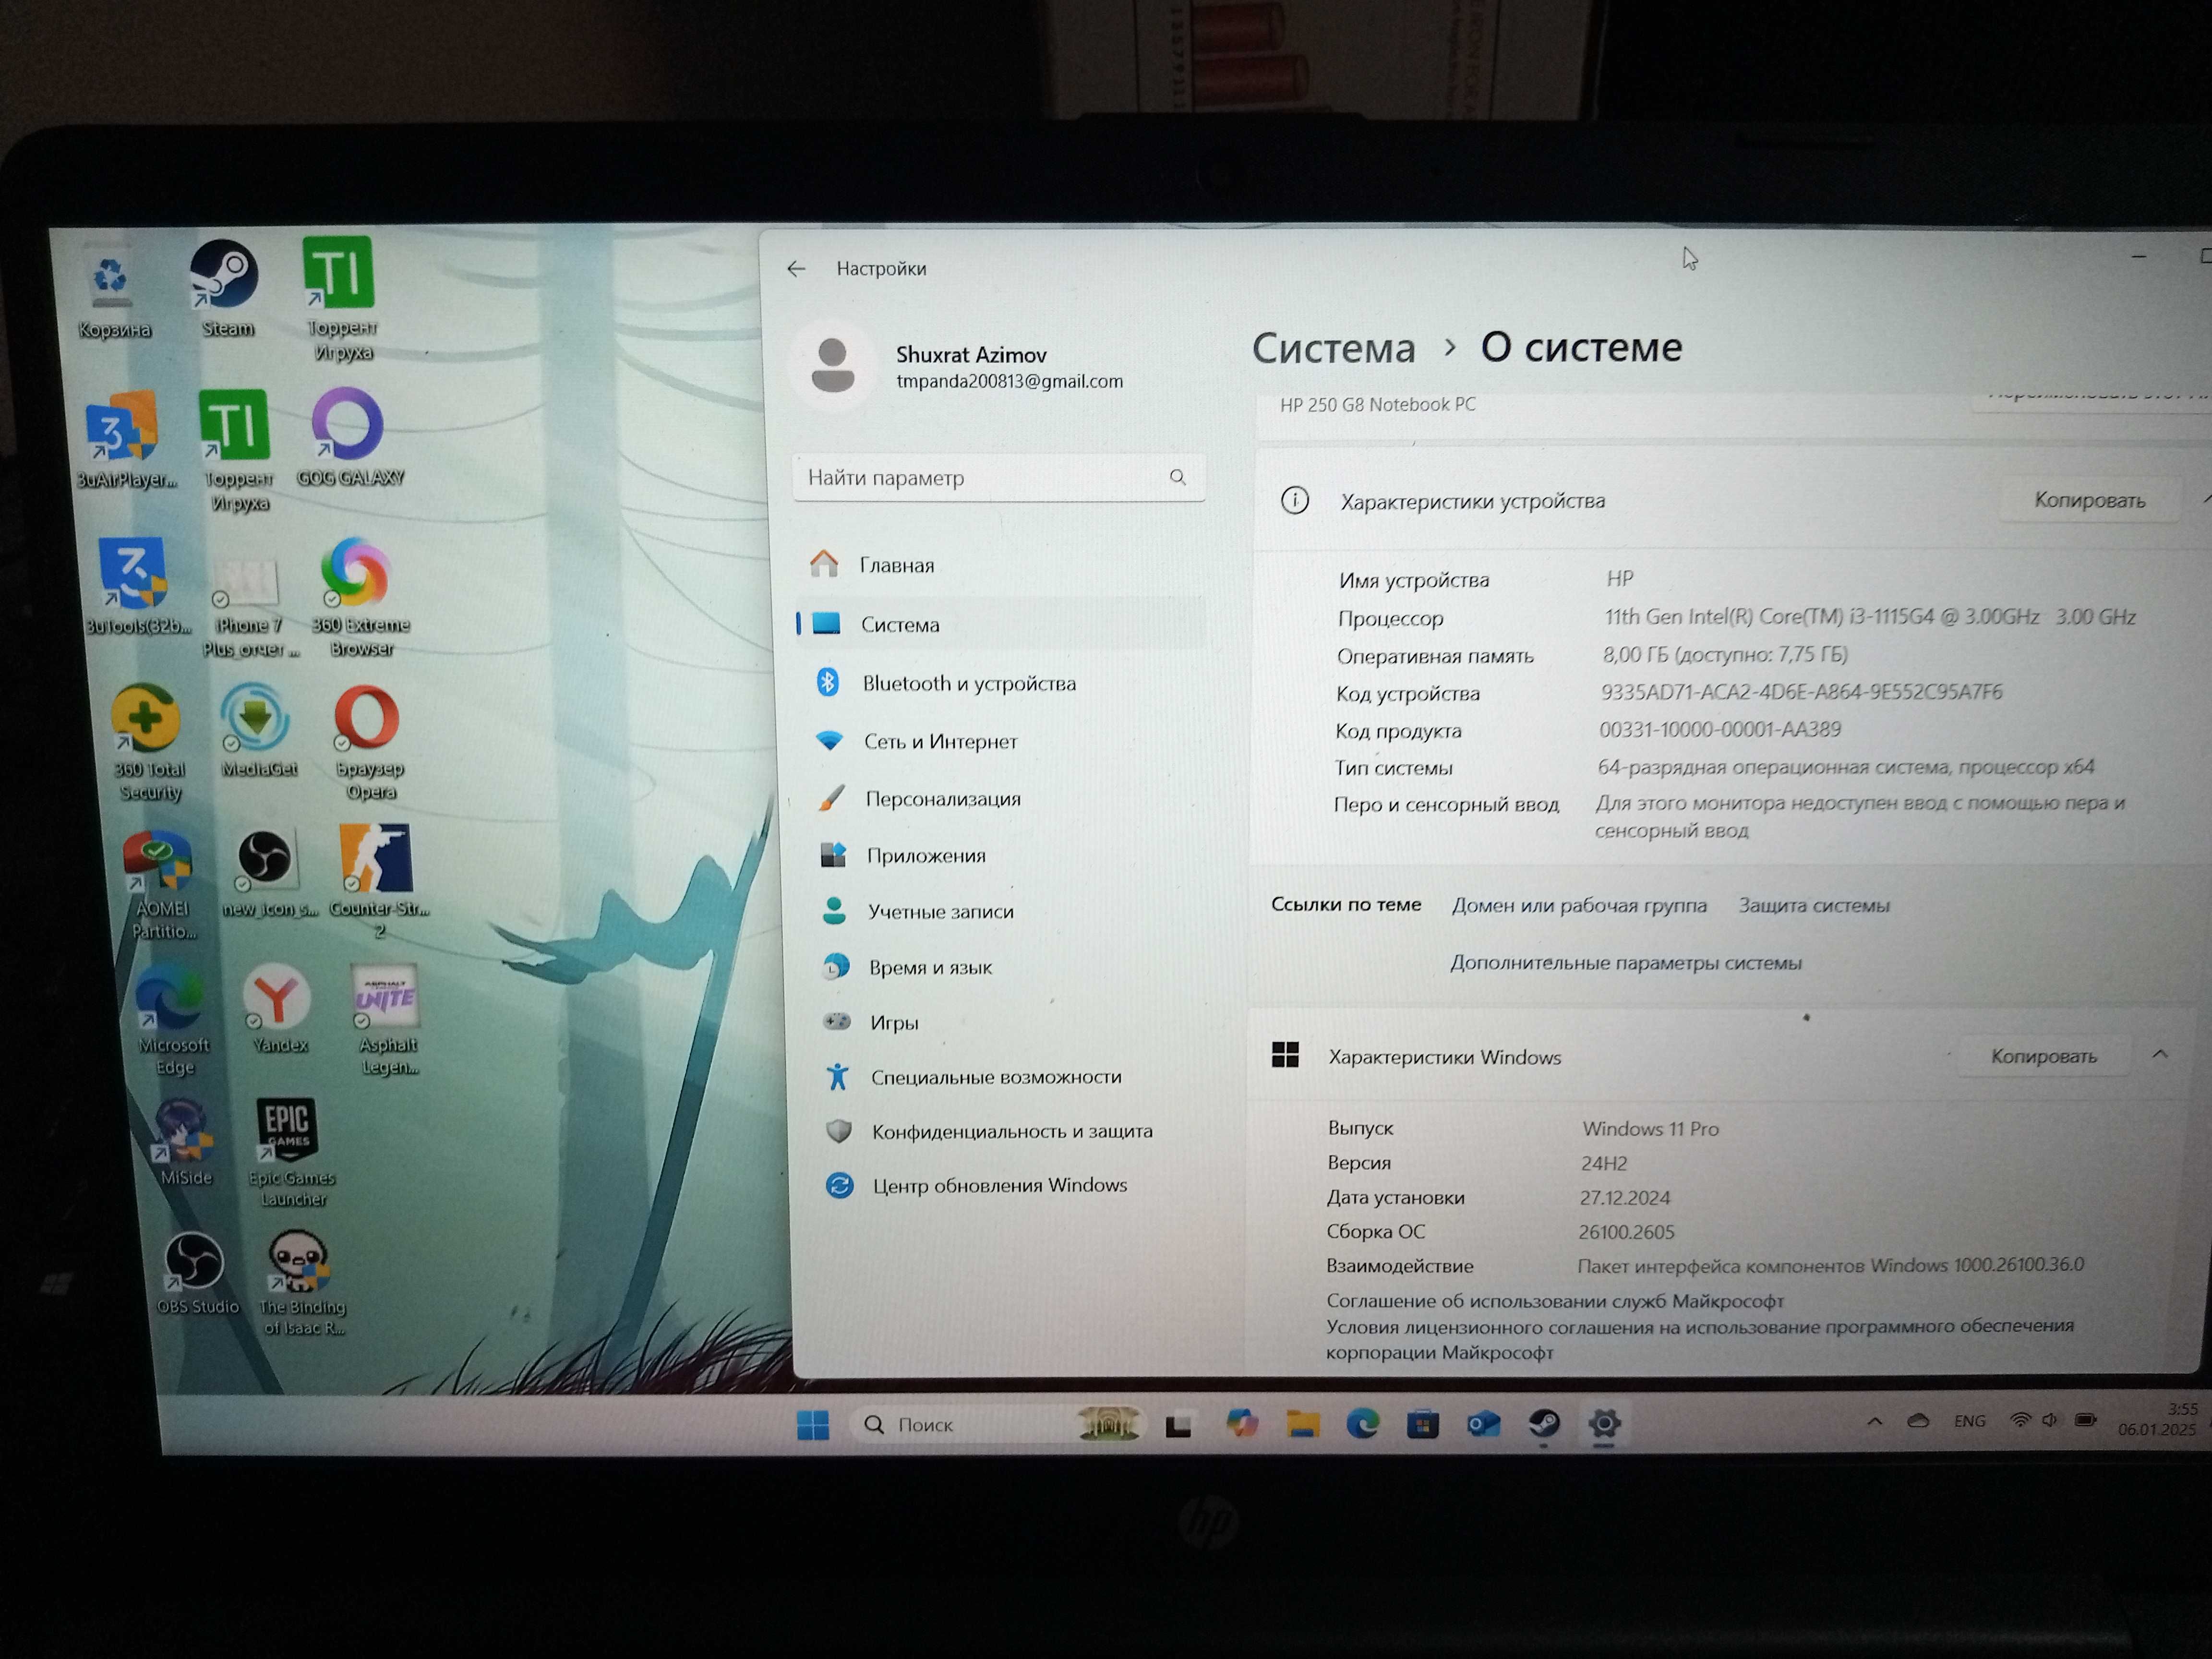Open Bluetooth и устройства settings

point(1003,683)
